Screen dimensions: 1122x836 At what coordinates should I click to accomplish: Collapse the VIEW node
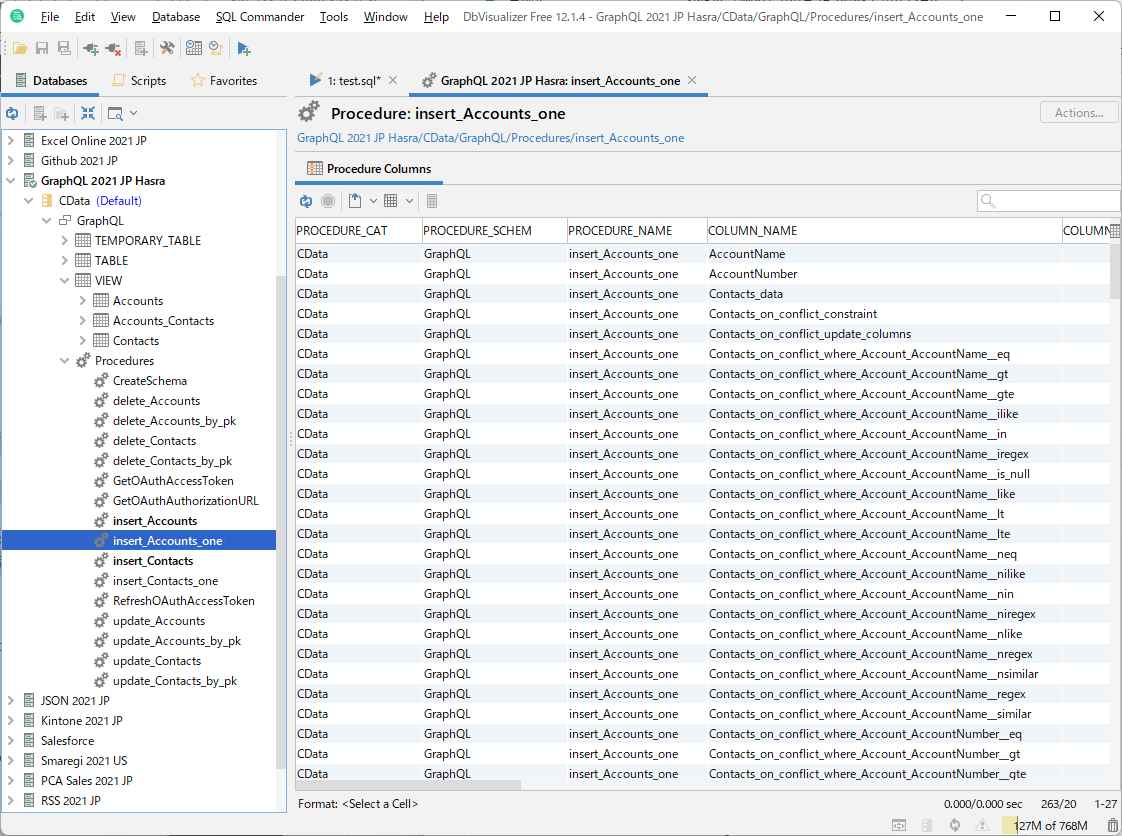coord(64,281)
